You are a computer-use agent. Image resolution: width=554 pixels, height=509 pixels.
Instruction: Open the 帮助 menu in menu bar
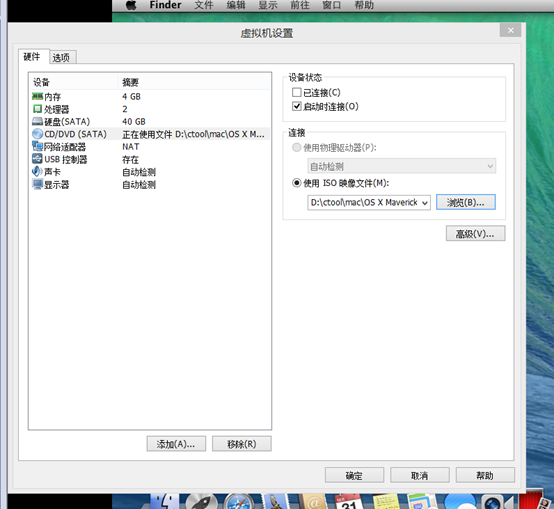point(364,5)
